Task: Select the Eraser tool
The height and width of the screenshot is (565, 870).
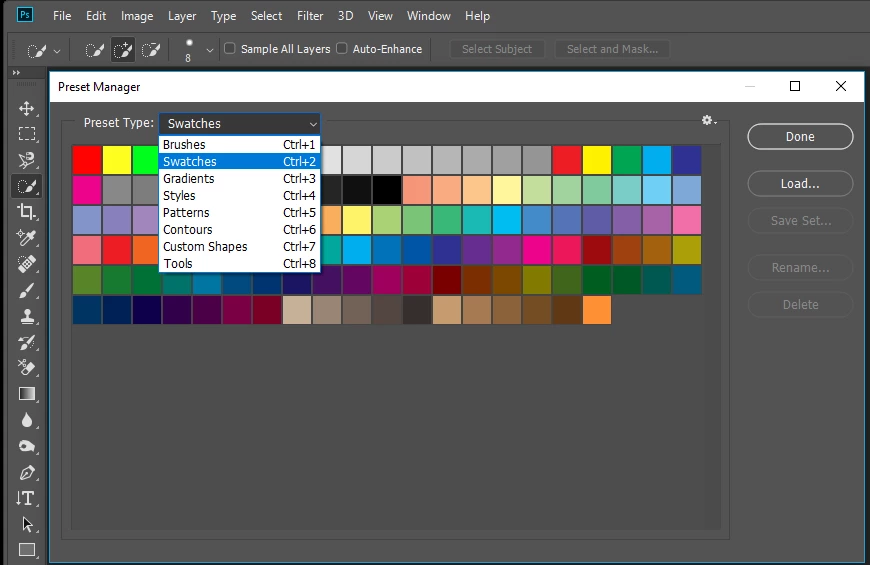Action: point(26,367)
